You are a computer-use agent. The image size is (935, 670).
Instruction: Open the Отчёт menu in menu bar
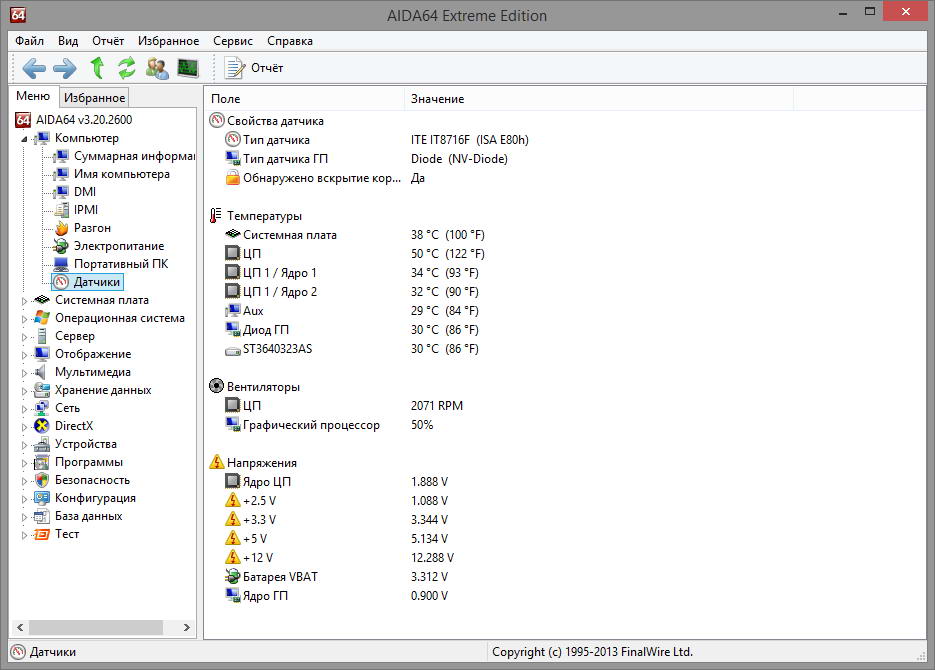pos(108,41)
